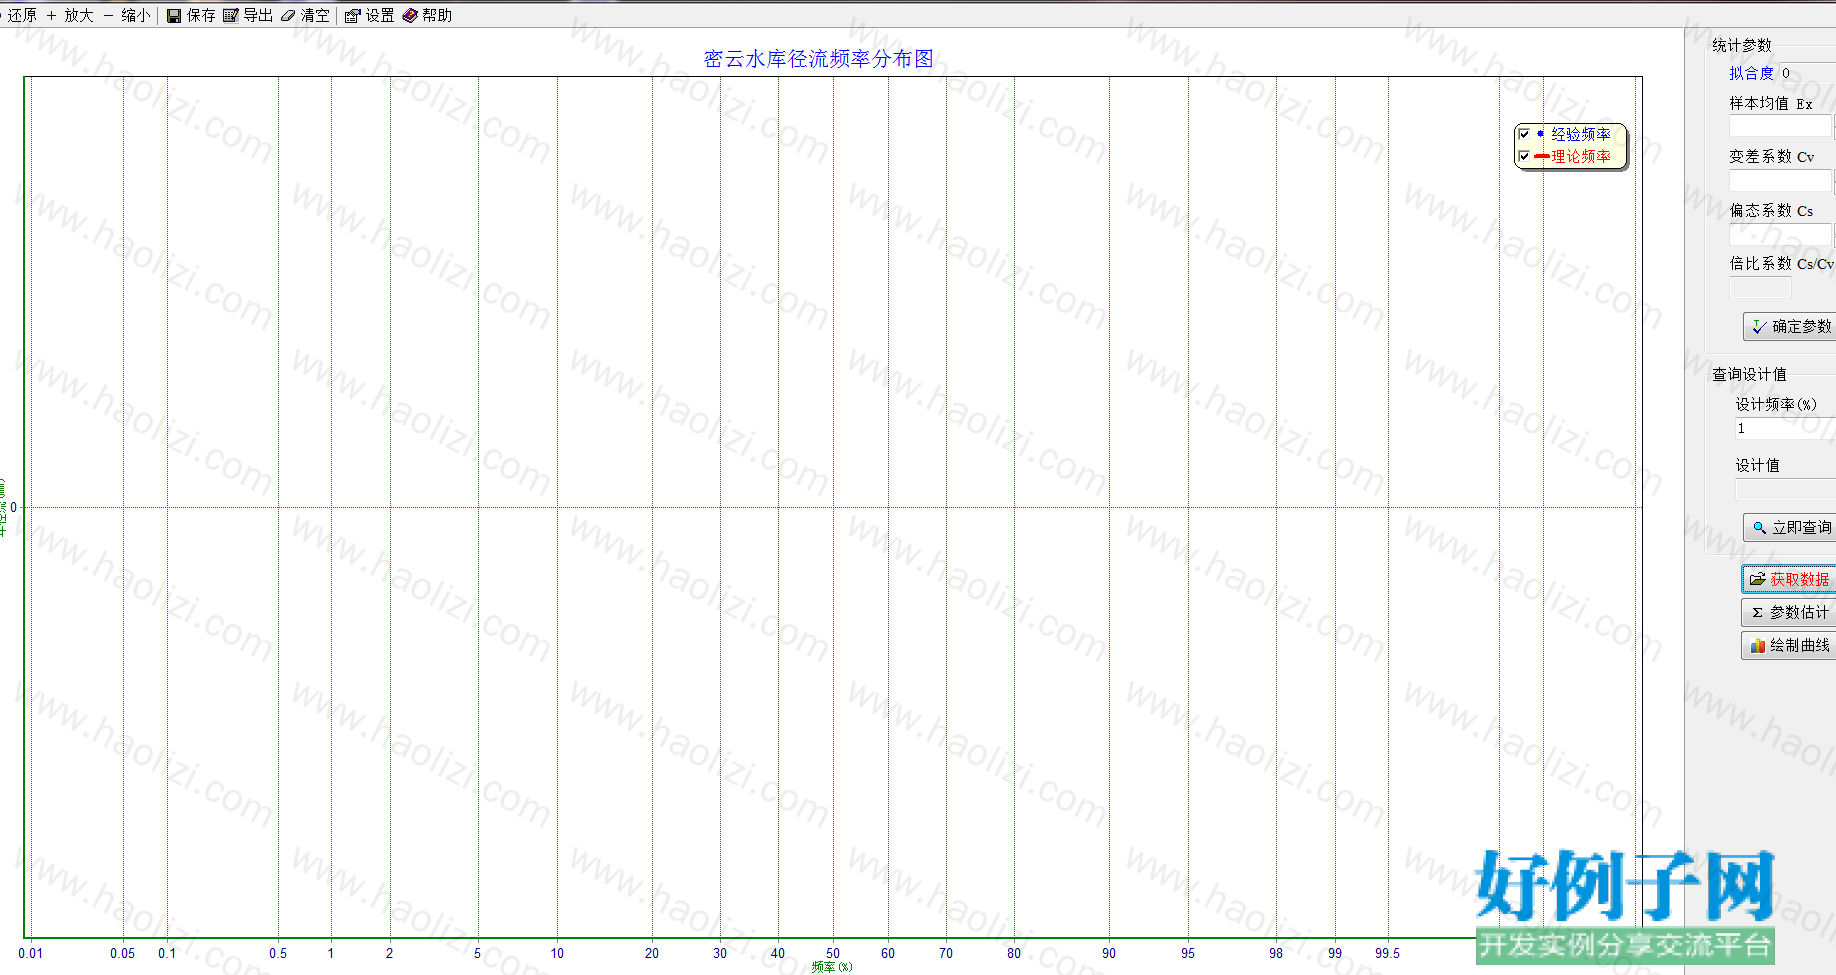Click the 导出 export icon
This screenshot has width=1836, height=975.
pos(231,15)
